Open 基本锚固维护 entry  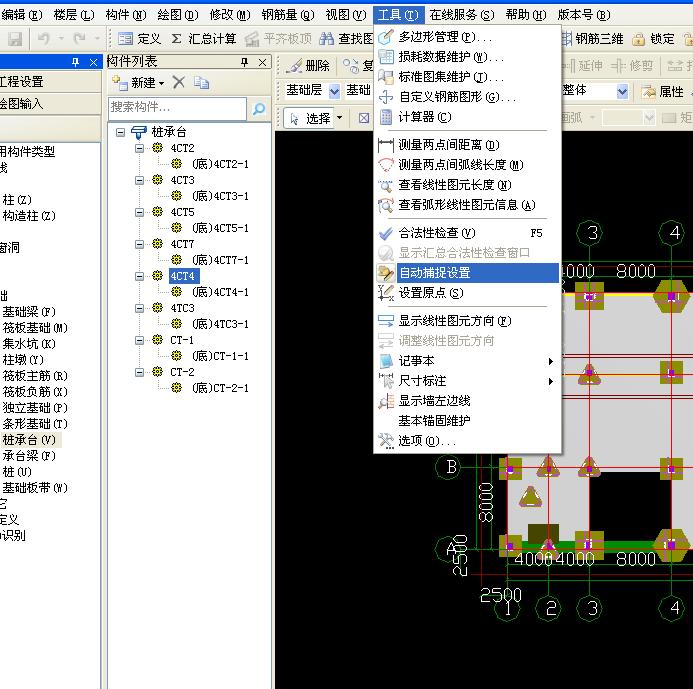click(x=467, y=421)
